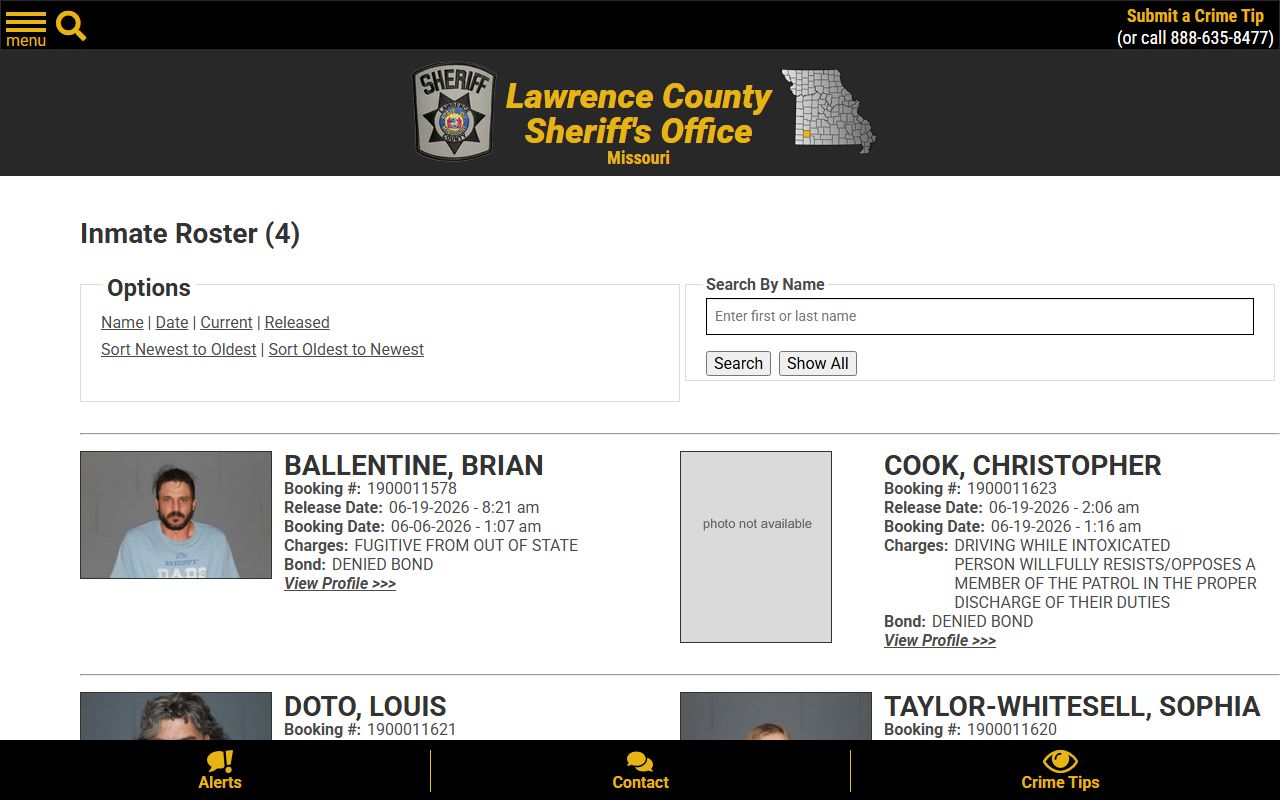Show Released inmates
The width and height of the screenshot is (1280, 800).
[297, 322]
